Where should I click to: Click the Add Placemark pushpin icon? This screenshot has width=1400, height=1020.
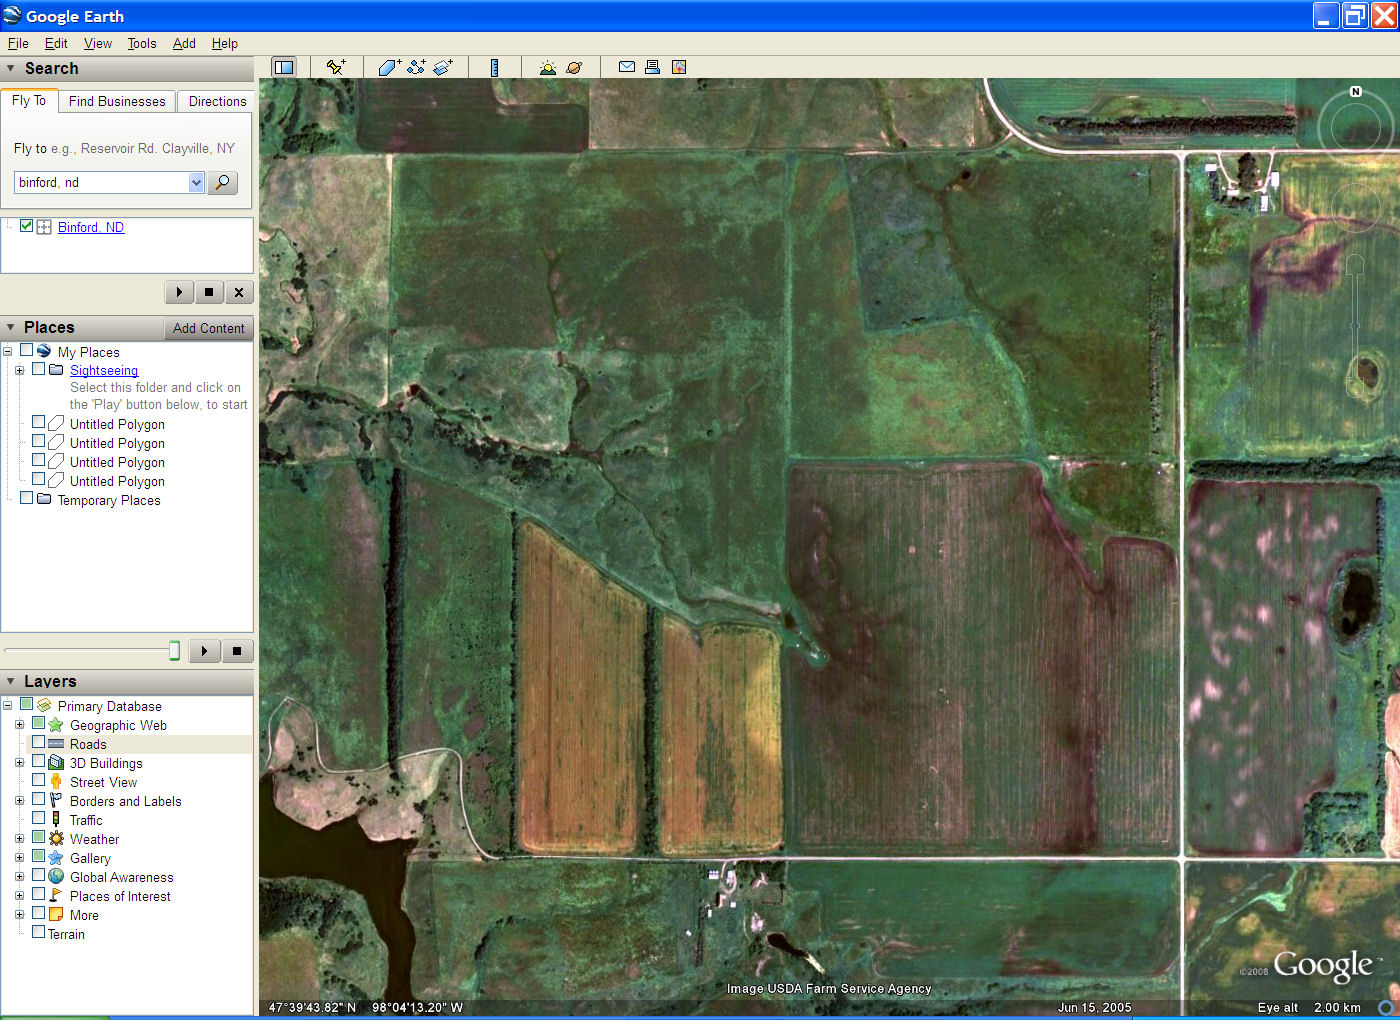pos(336,67)
